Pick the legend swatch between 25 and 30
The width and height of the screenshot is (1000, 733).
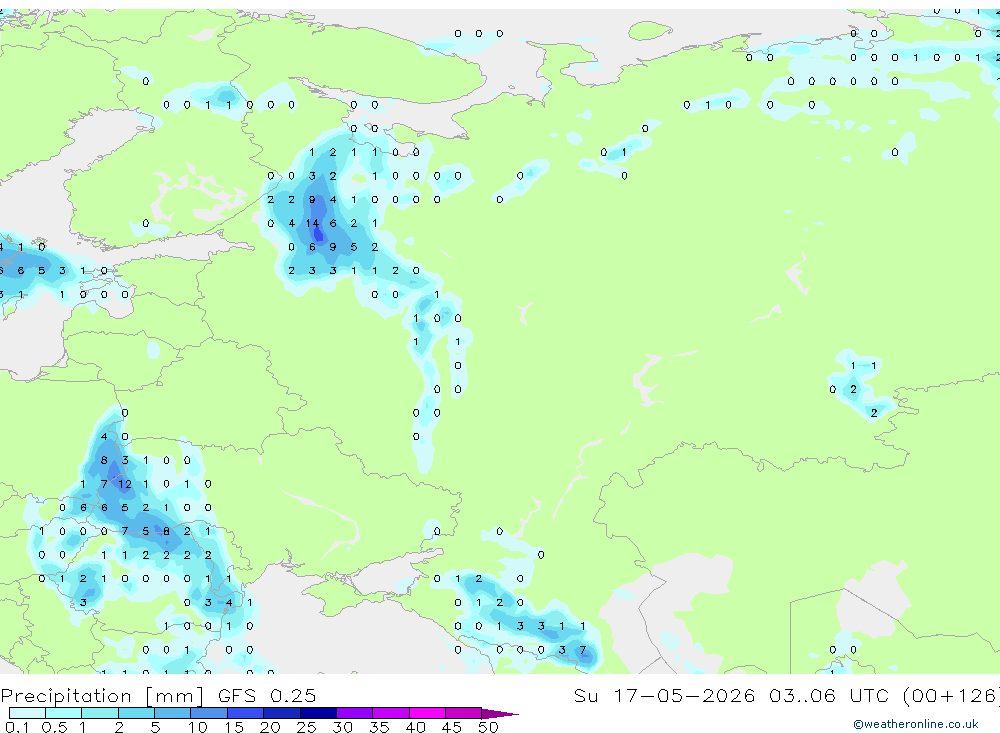pos(318,713)
